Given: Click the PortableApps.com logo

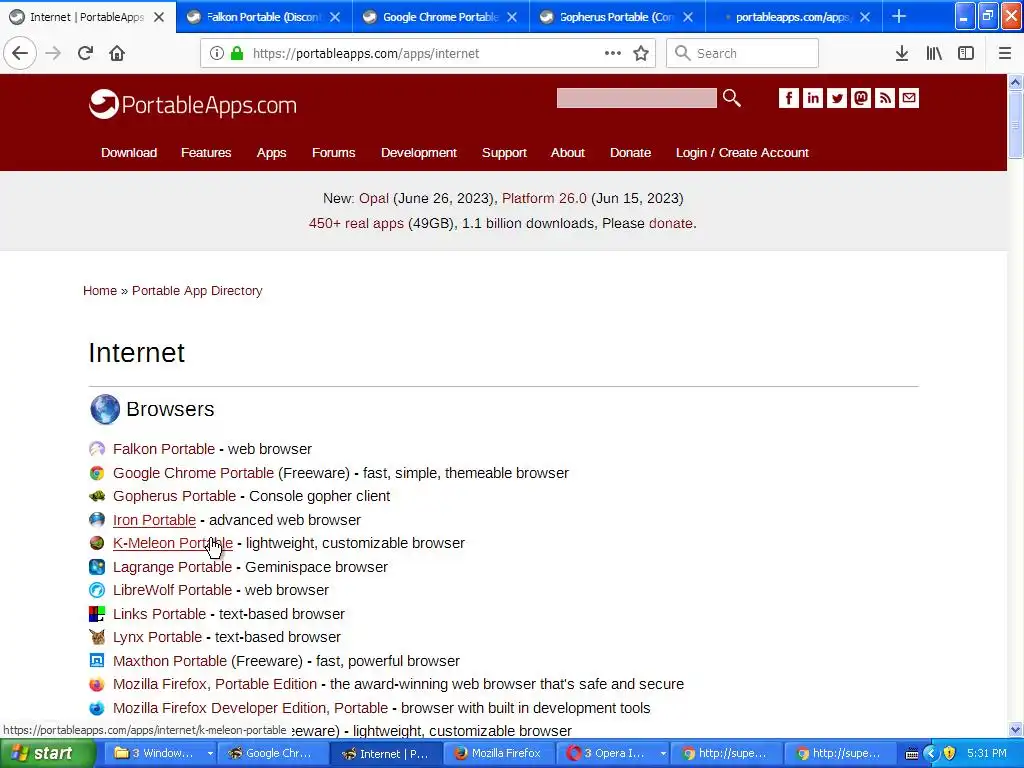Looking at the screenshot, I should pos(193,104).
